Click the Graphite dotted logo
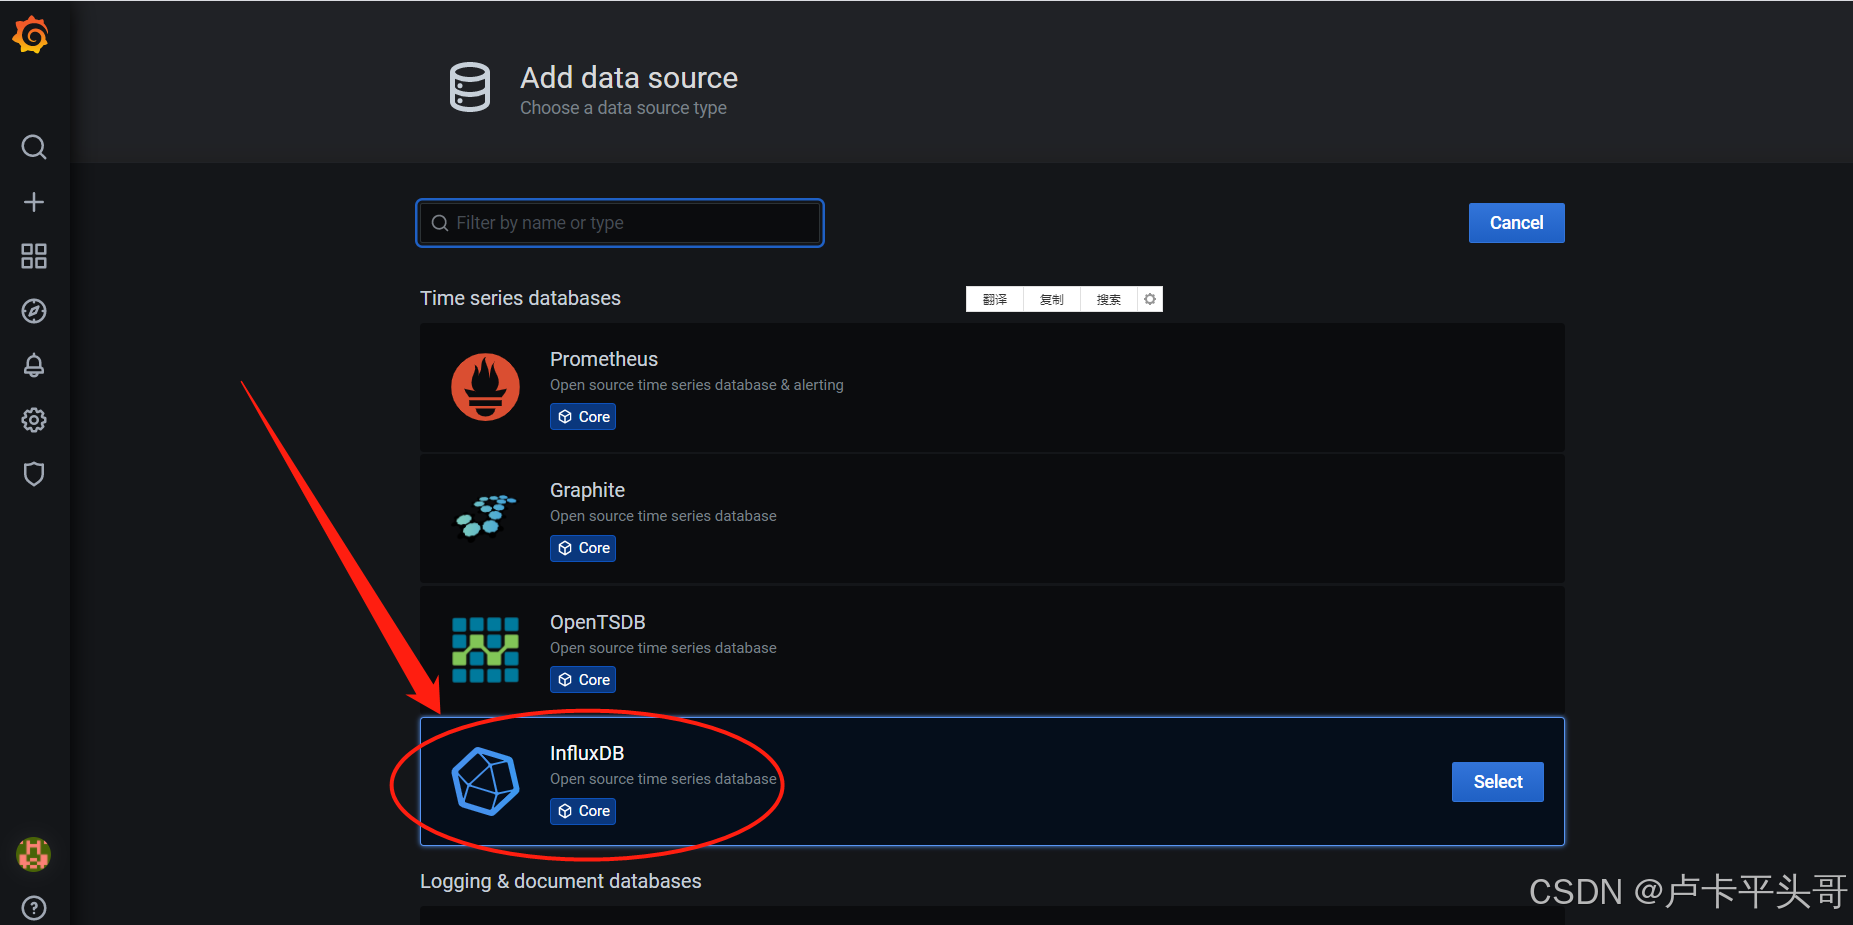The image size is (1853, 925). point(485,517)
